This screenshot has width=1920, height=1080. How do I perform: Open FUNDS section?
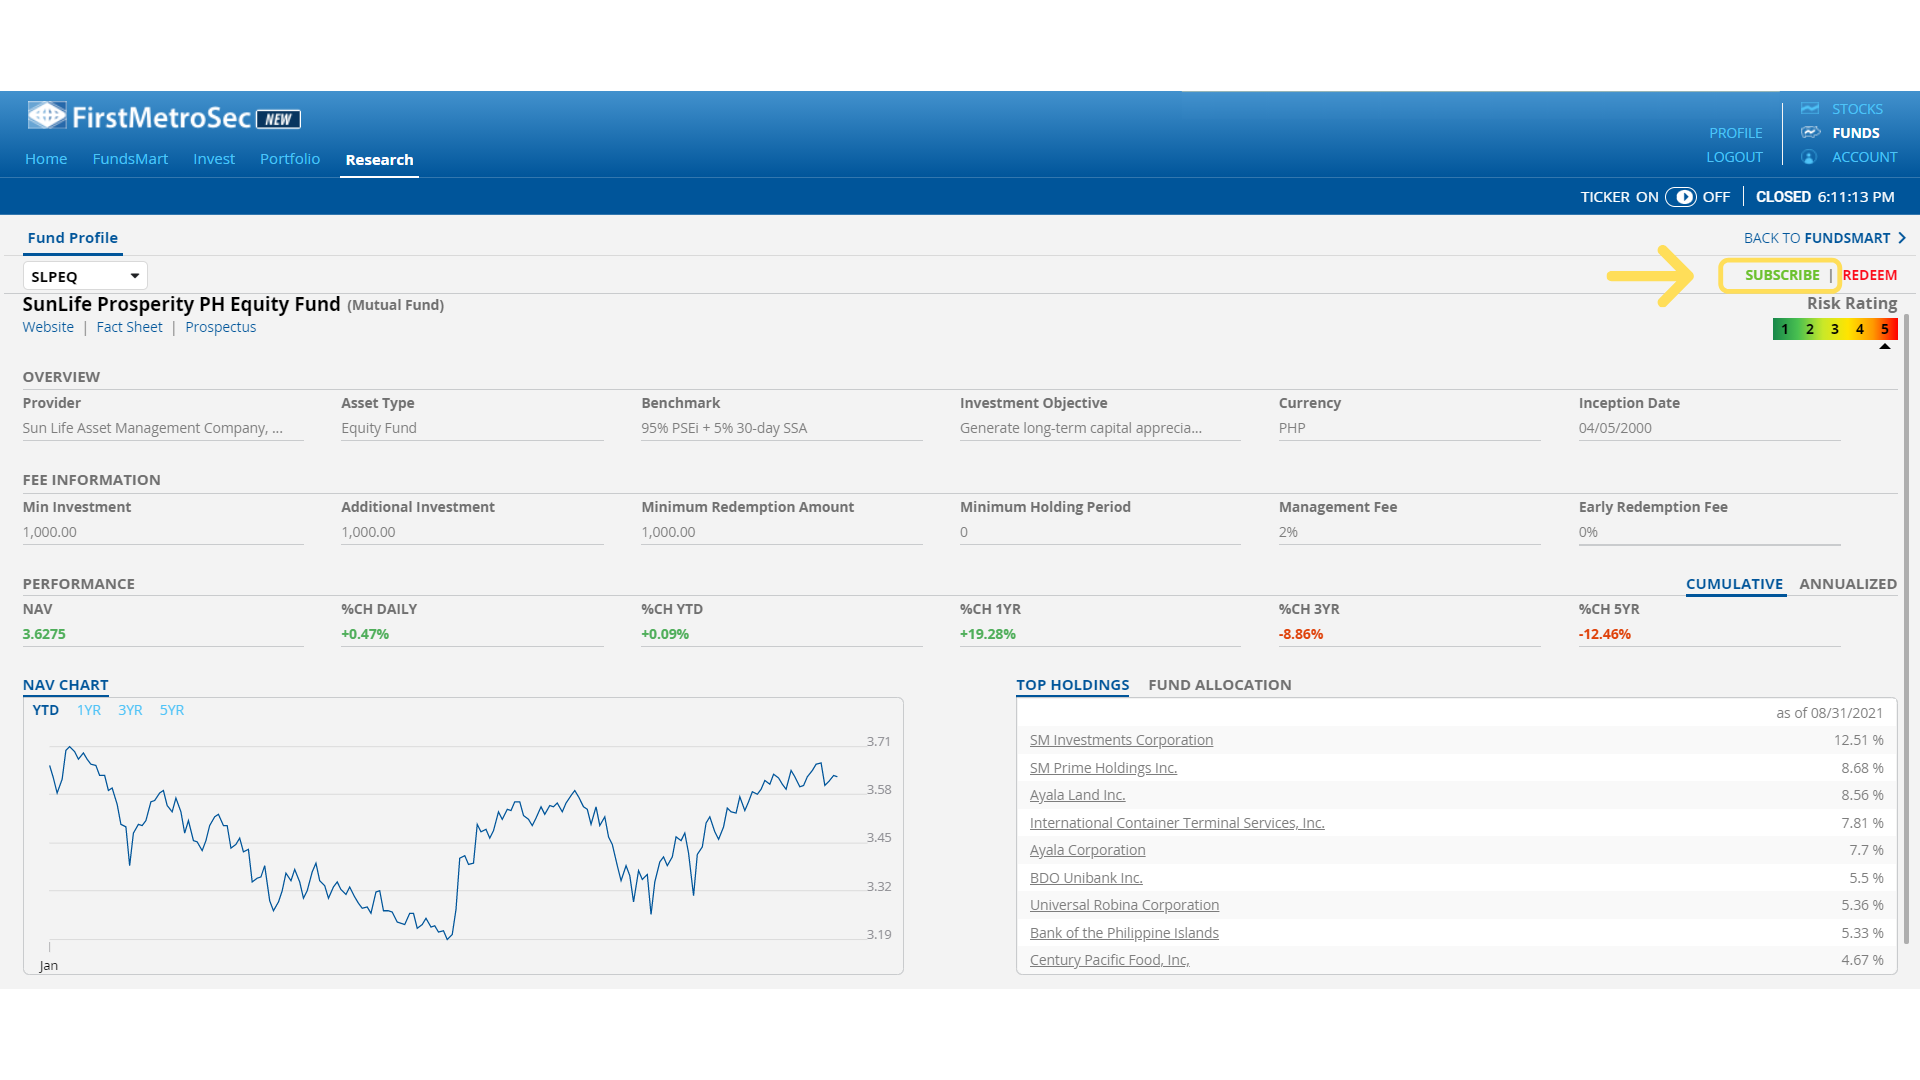(1856, 133)
